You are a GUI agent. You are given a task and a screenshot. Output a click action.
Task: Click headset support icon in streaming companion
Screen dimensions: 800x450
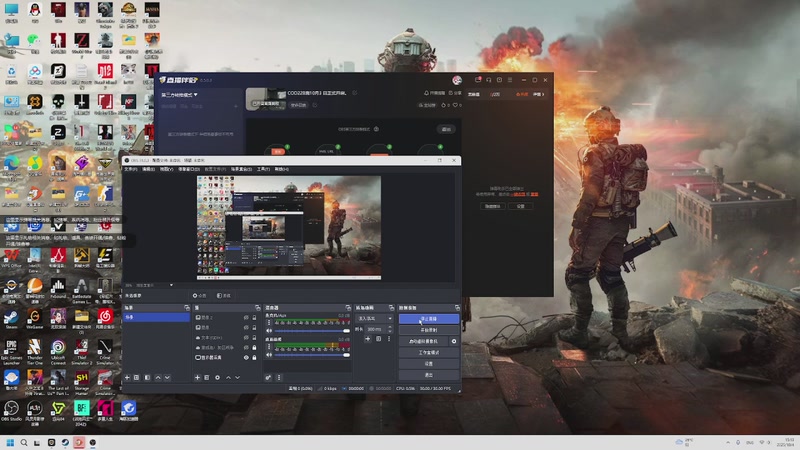pos(489,80)
